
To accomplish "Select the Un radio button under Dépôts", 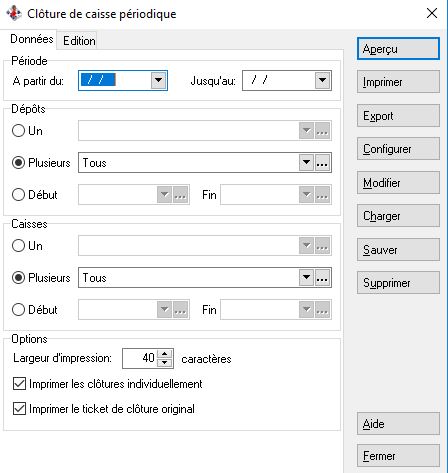I will (18, 131).
